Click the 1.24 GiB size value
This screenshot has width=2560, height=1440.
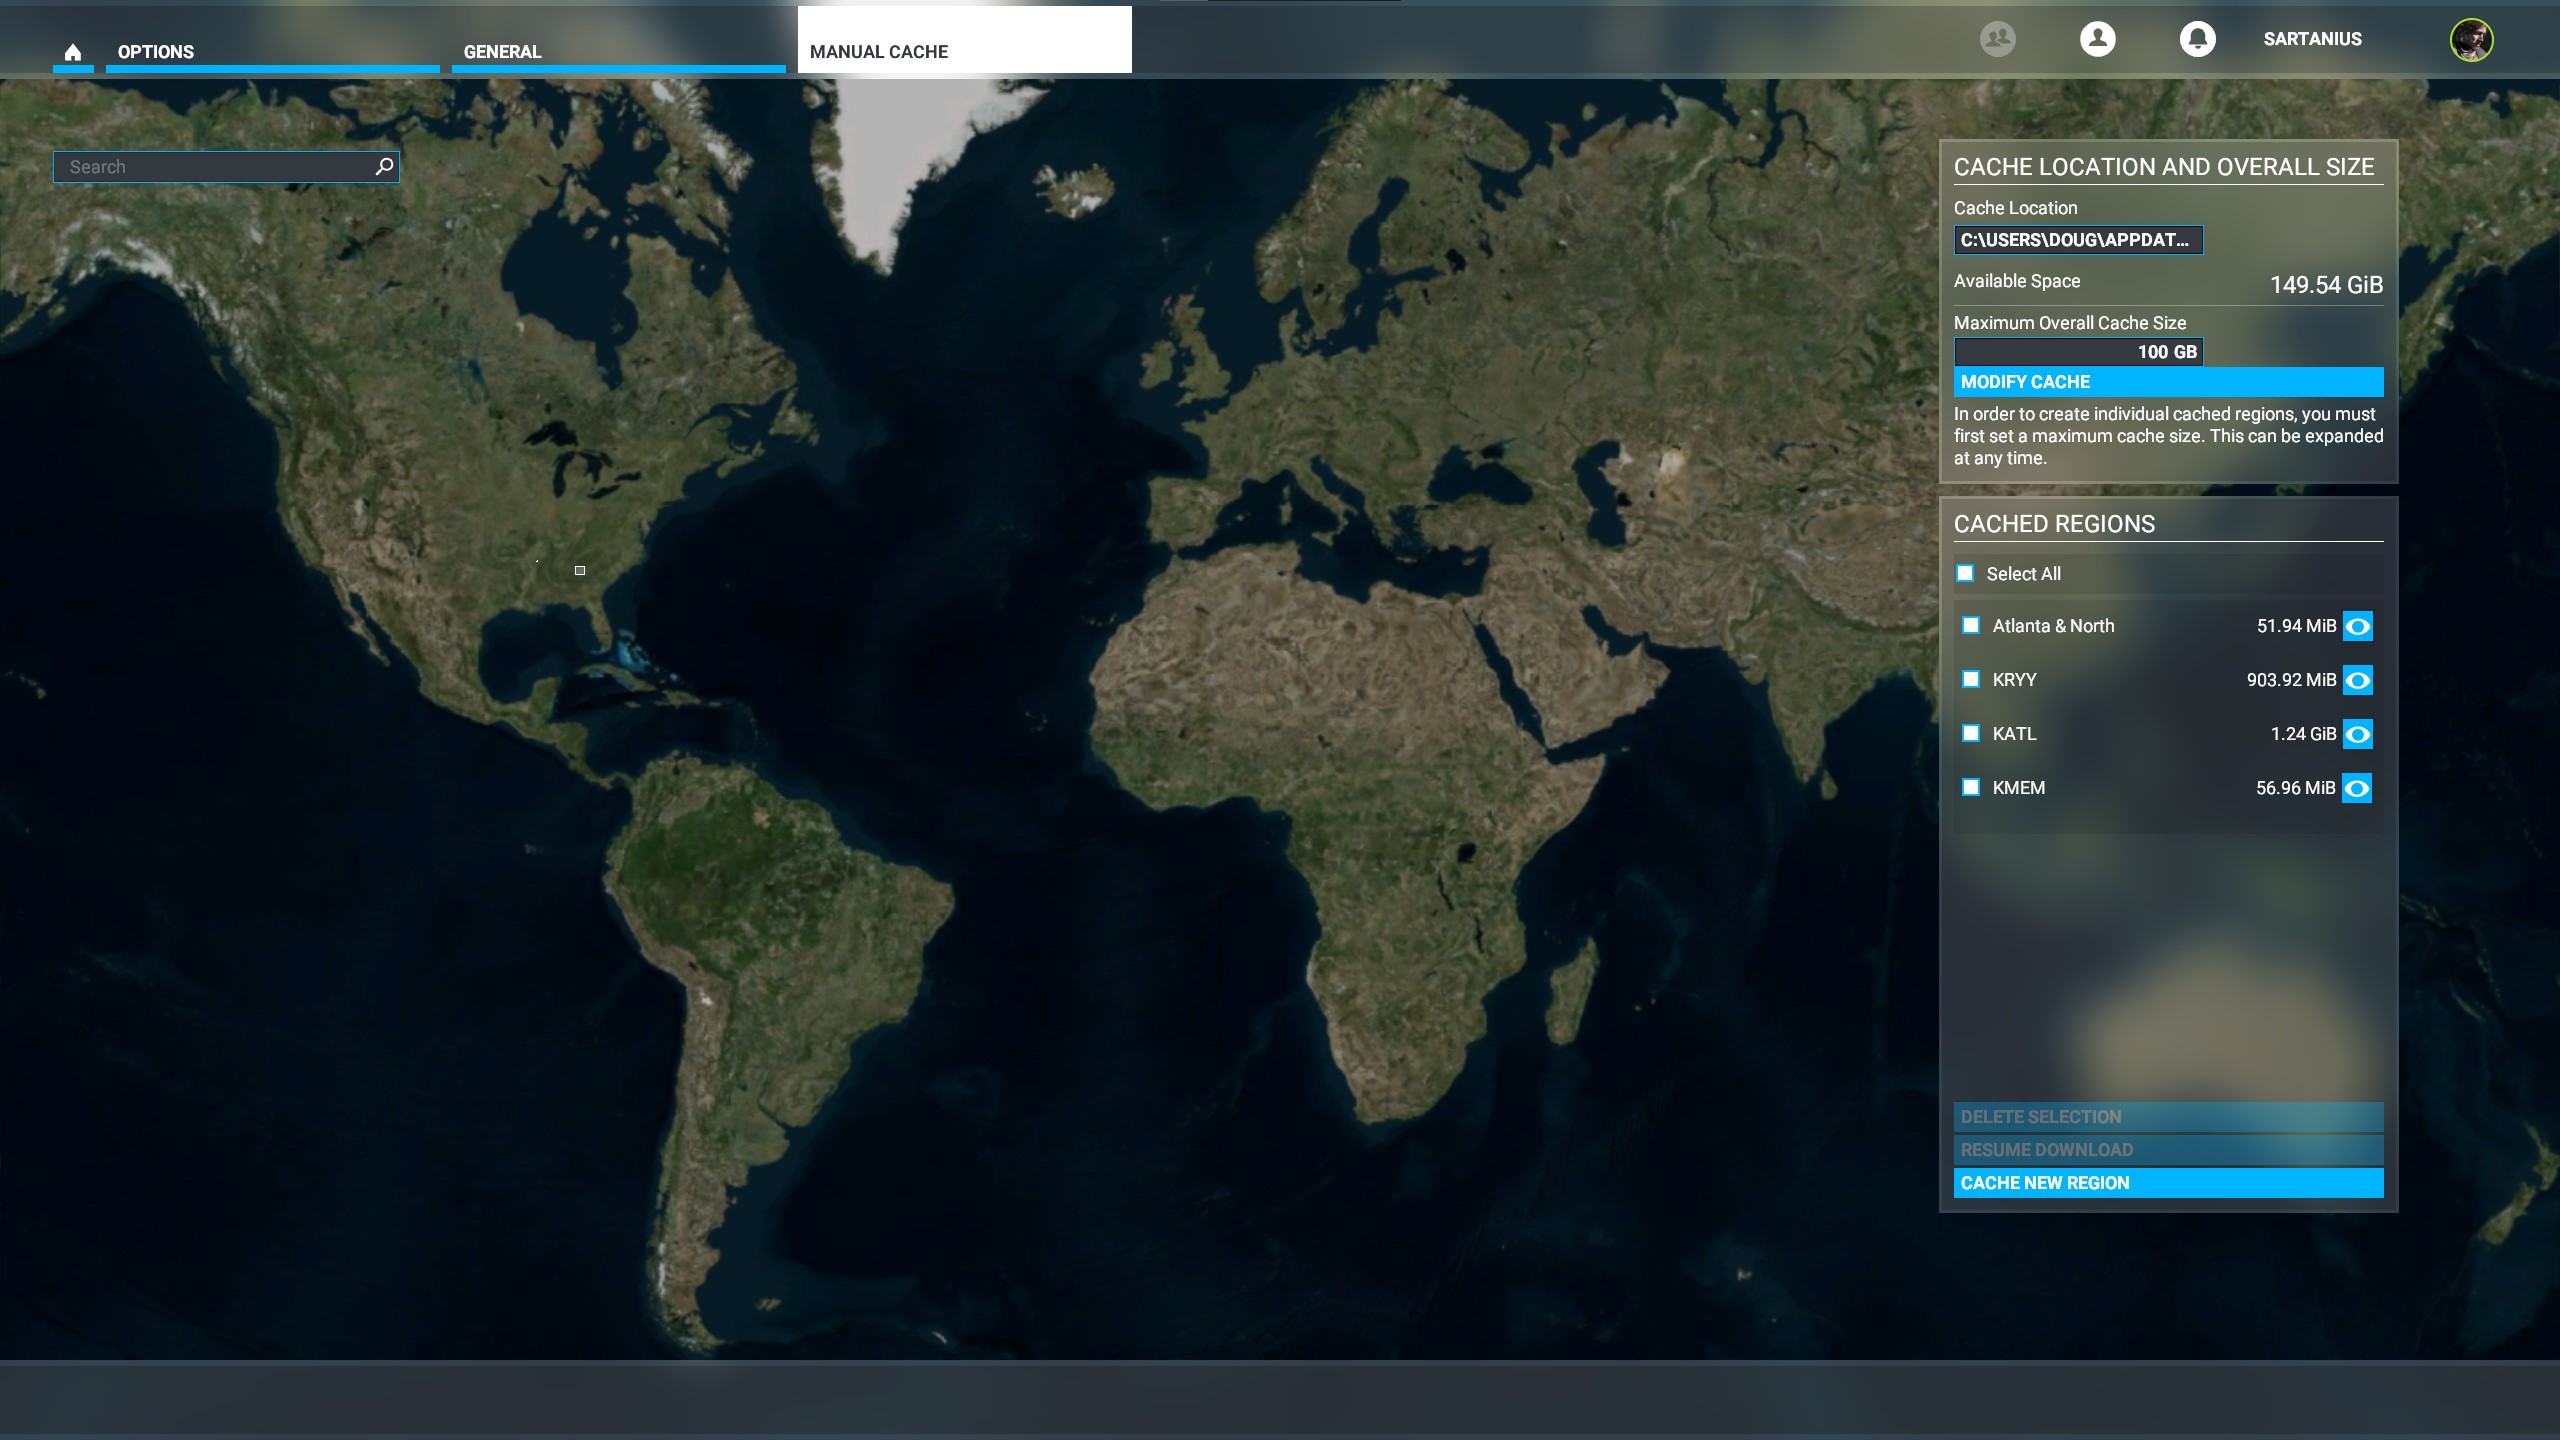pyautogui.click(x=2303, y=734)
